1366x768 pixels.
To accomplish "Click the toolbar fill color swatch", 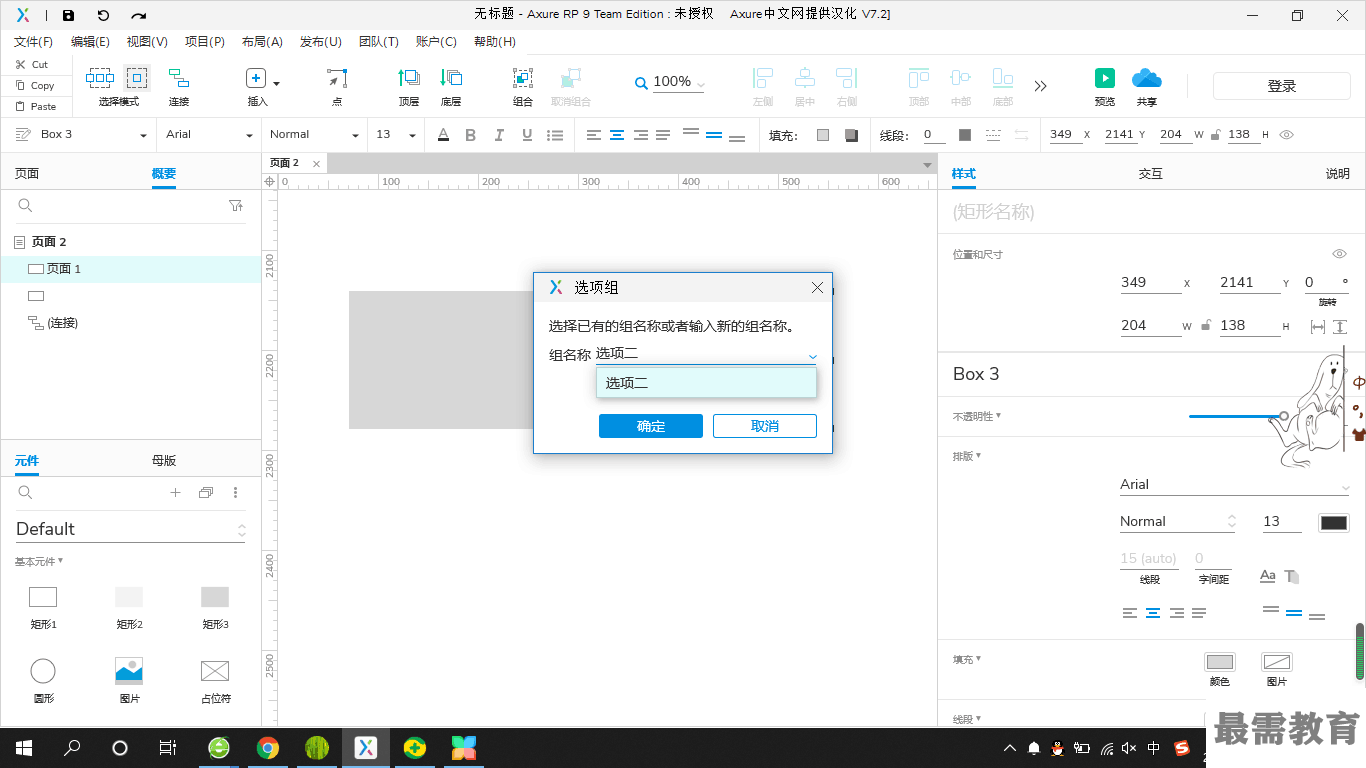I will pyautogui.click(x=823, y=135).
